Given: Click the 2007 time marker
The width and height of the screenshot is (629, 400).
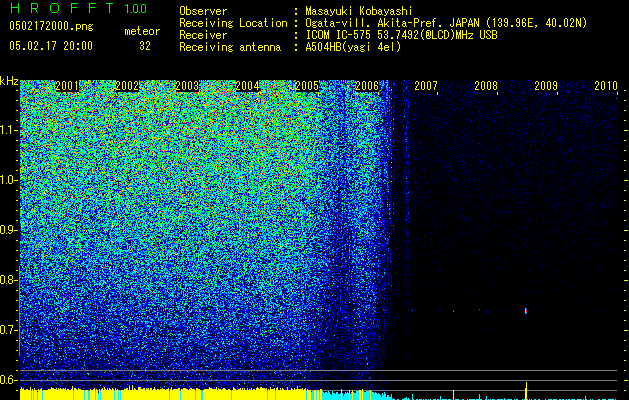Looking at the screenshot, I should point(426,86).
